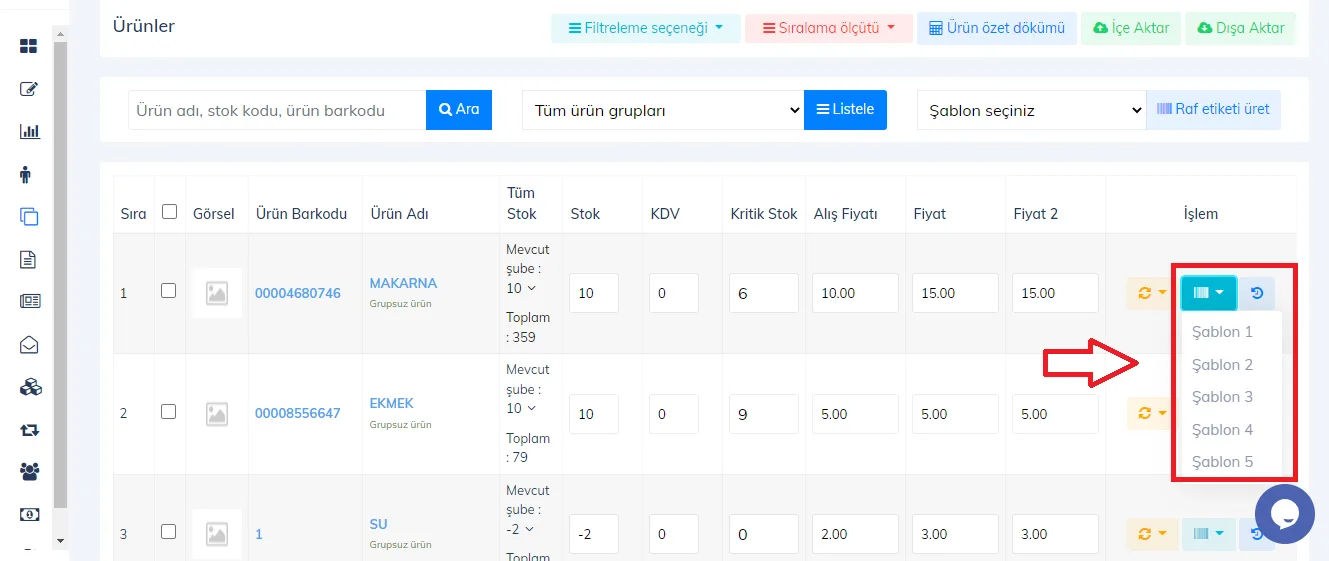Click the Ara search button
Screen dimensions: 1329x561
coord(459,110)
